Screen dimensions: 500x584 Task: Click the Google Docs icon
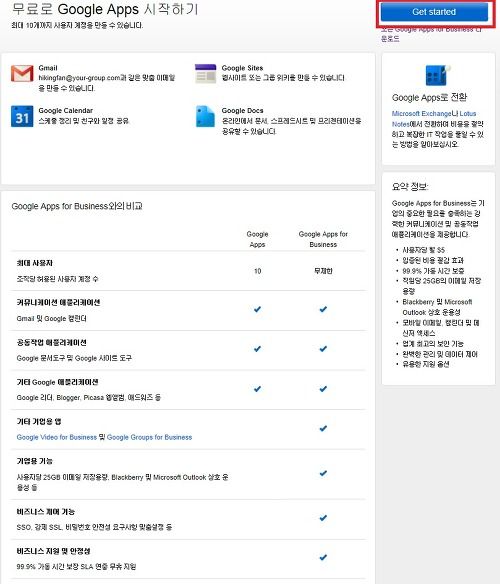click(x=205, y=116)
